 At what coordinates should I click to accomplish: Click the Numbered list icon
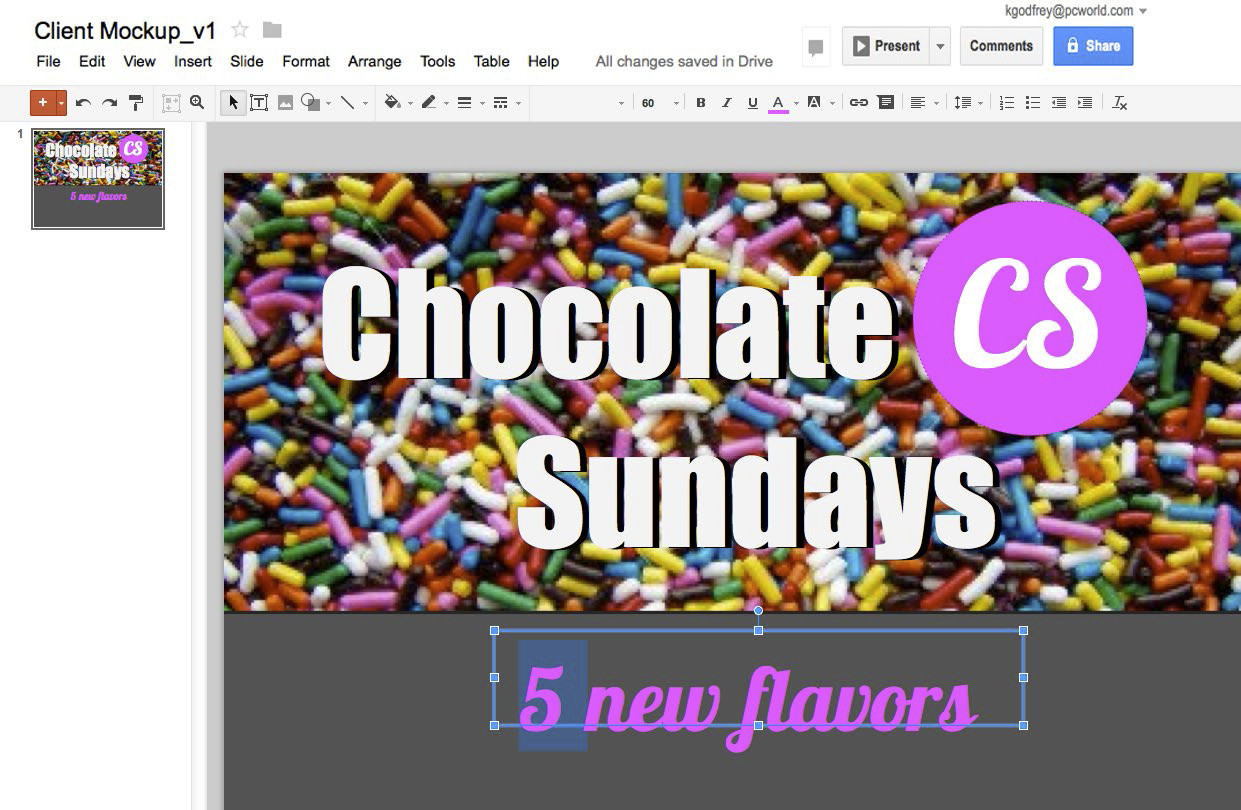1007,103
